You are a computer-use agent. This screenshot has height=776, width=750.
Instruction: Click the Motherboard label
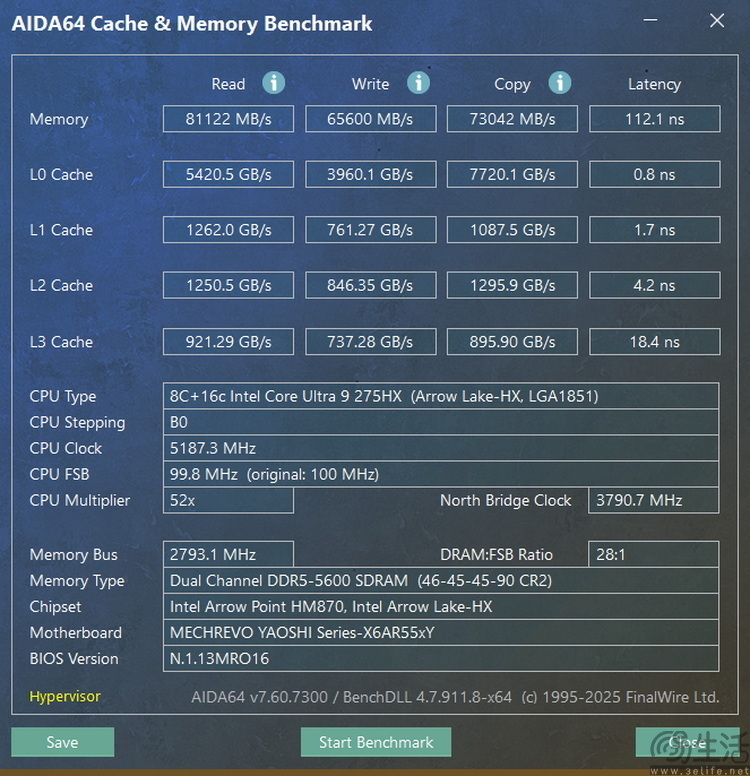[76, 632]
